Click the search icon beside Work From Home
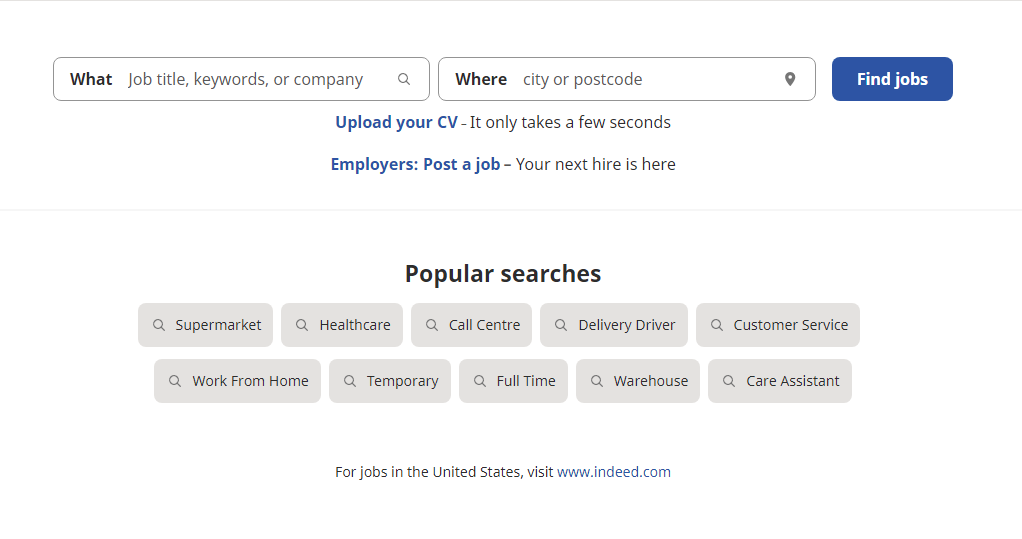 coord(175,381)
